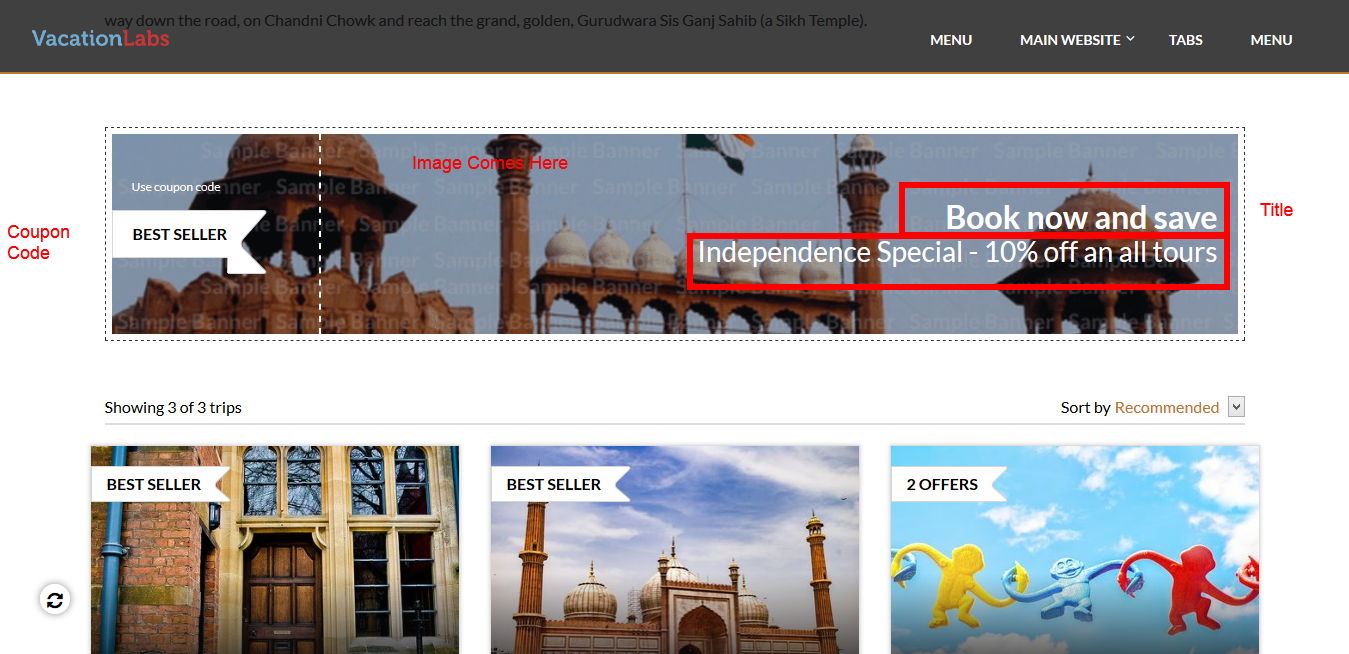Click the "Book now and save" banner title

pyautogui.click(x=1081, y=217)
